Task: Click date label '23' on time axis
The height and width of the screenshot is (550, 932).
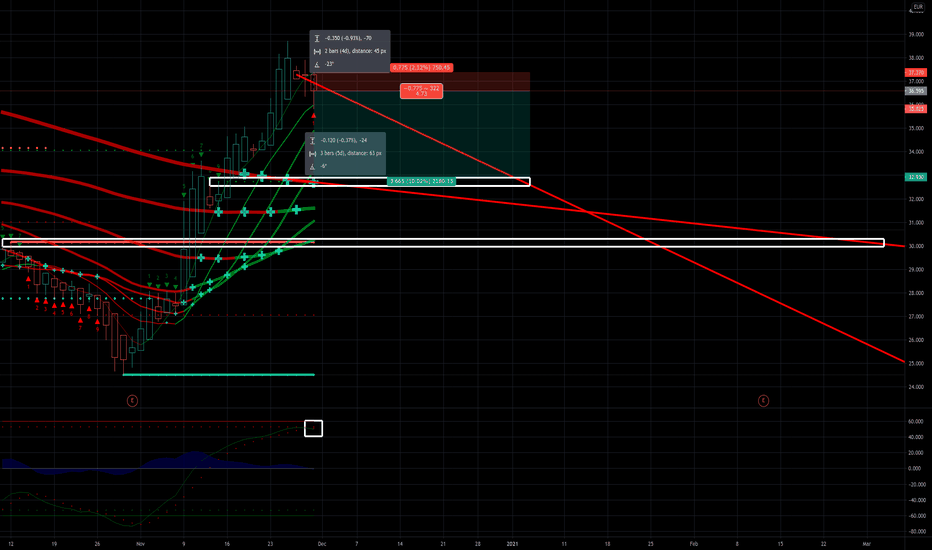Action: pyautogui.click(x=270, y=543)
